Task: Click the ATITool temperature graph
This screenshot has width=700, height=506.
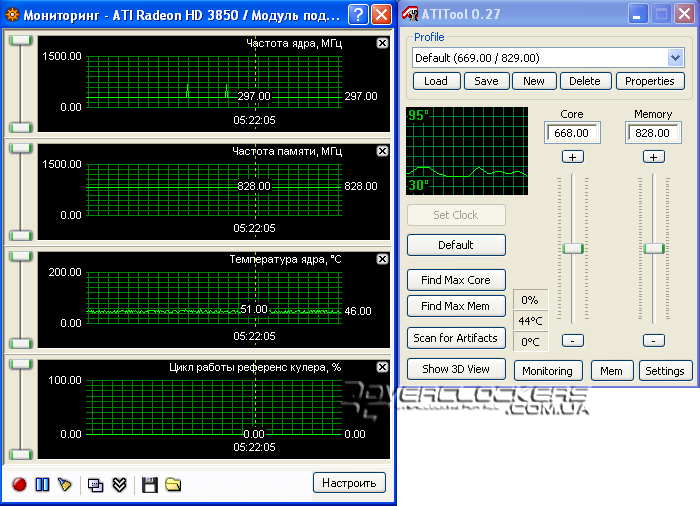Action: point(467,151)
